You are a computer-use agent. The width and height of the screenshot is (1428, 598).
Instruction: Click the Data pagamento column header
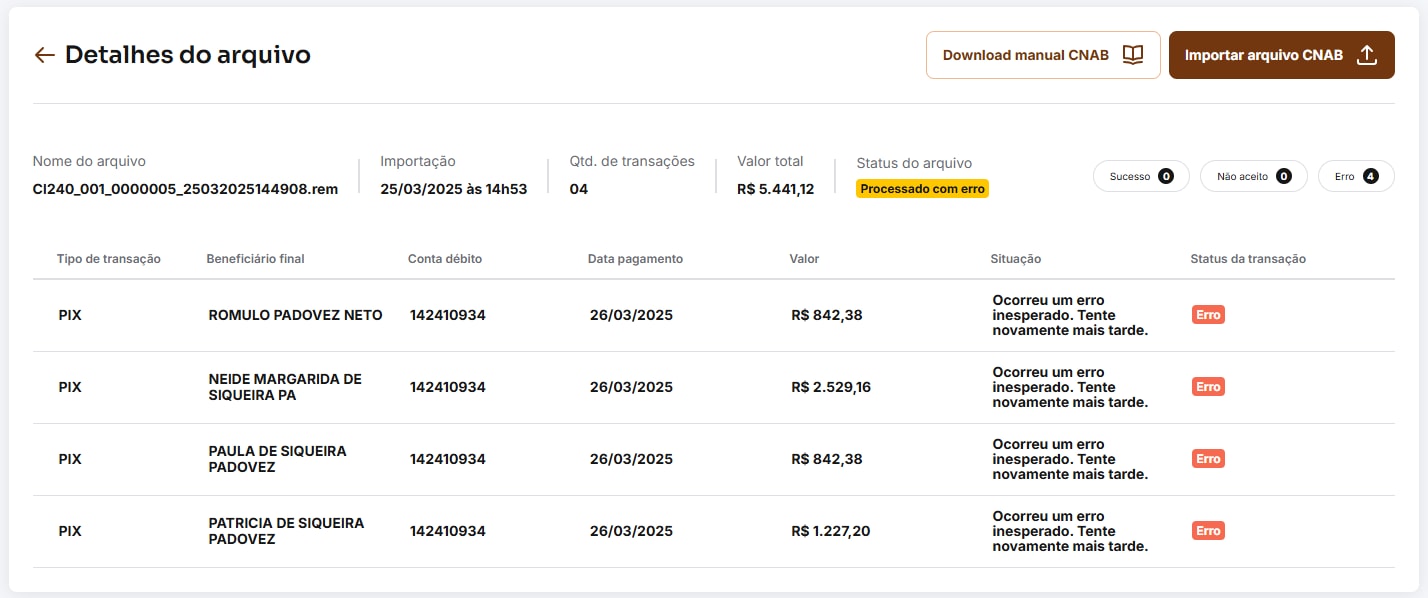tap(635, 259)
